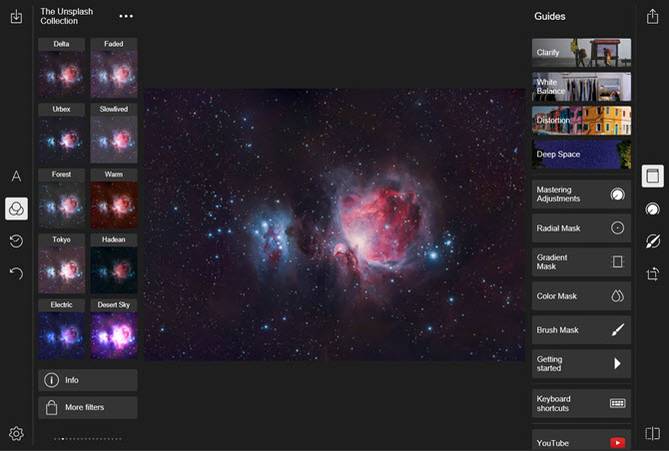Open the Clarify guide
This screenshot has width=669, height=451.
pyautogui.click(x=581, y=52)
